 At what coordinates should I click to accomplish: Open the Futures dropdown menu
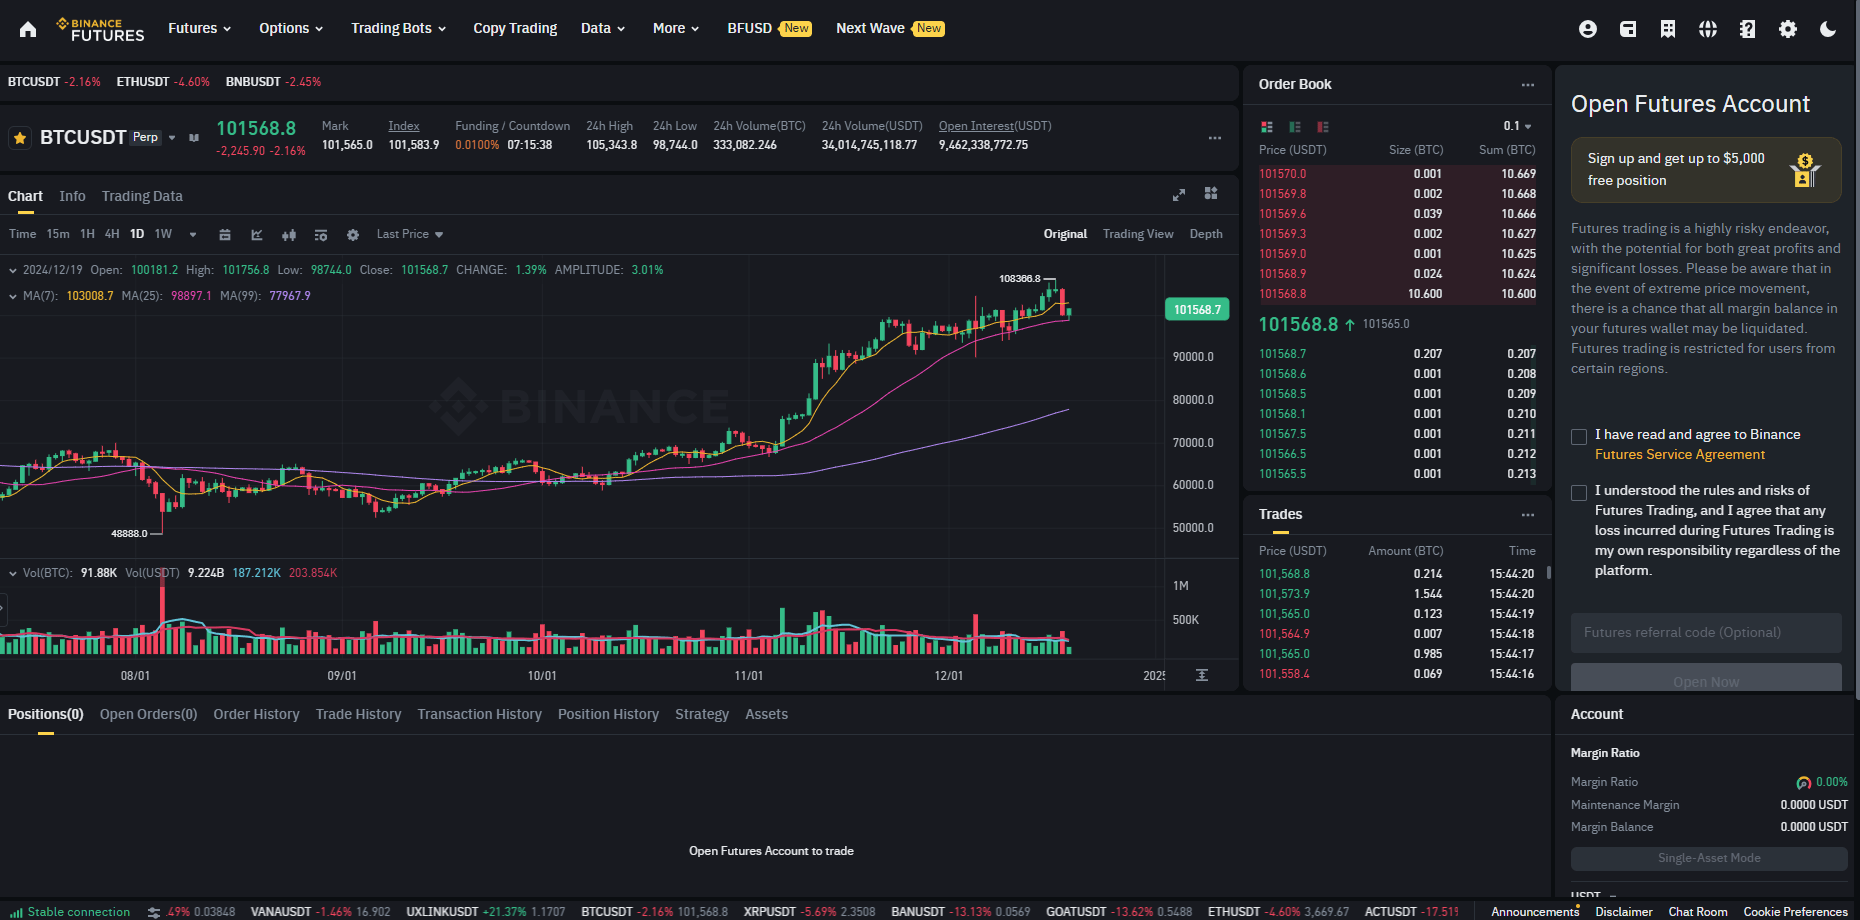click(200, 29)
